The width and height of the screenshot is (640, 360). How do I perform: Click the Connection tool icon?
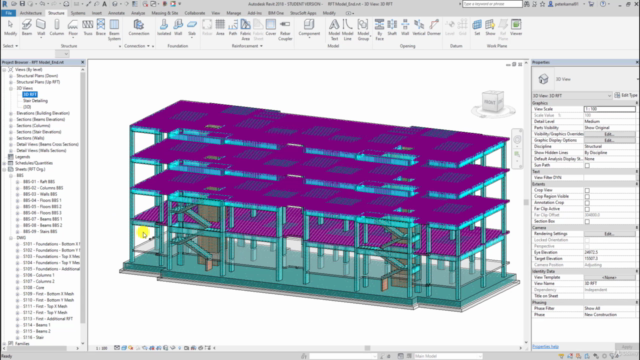139,27
